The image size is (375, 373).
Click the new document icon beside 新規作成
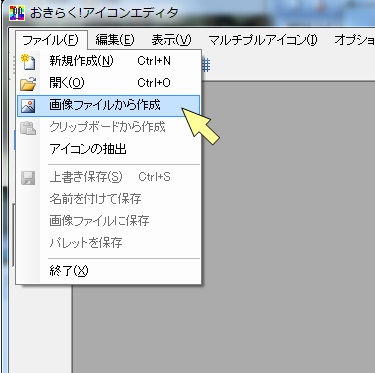pos(28,62)
